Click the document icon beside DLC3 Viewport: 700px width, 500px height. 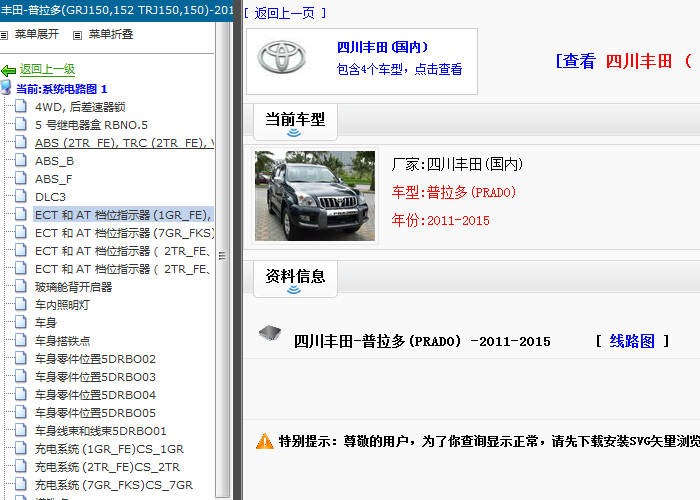point(21,196)
